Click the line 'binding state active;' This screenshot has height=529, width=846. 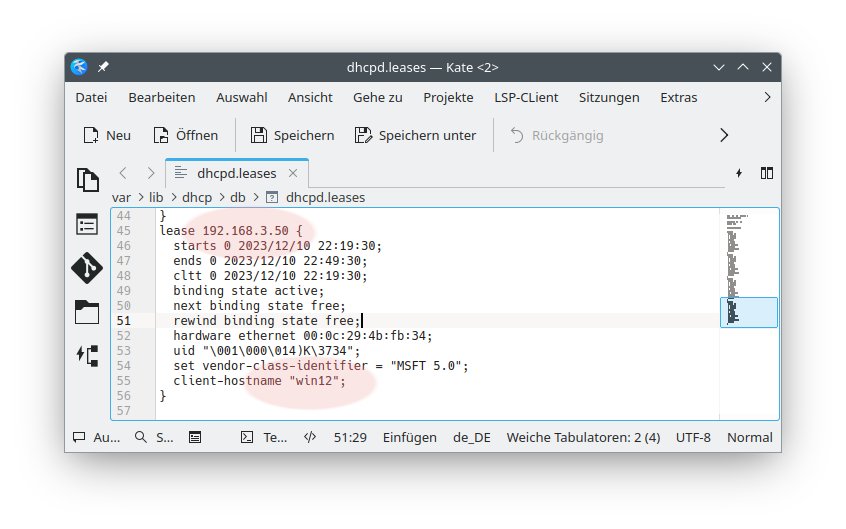(248, 290)
